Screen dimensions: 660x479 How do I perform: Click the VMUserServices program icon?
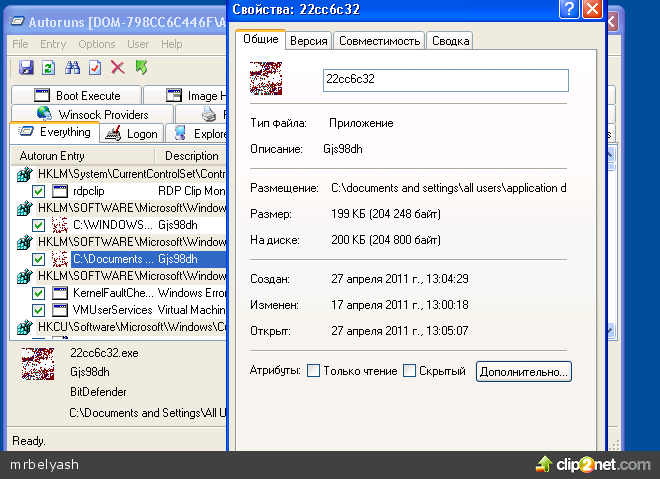coord(60,310)
